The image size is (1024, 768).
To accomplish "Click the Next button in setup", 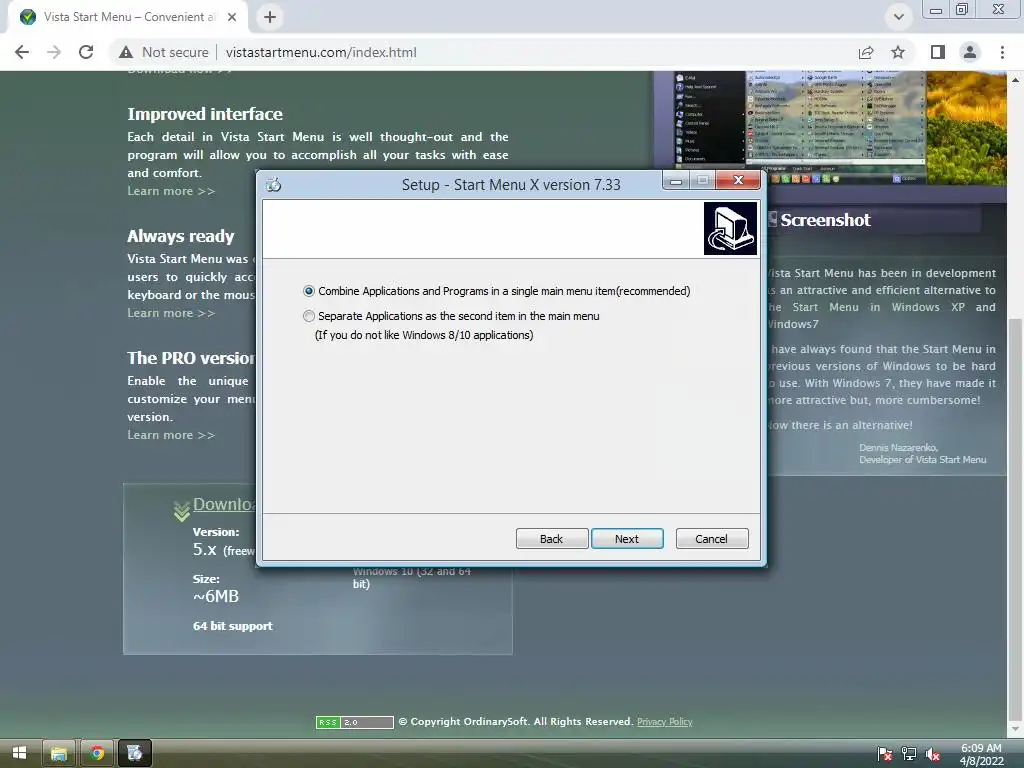I will click(x=627, y=539).
